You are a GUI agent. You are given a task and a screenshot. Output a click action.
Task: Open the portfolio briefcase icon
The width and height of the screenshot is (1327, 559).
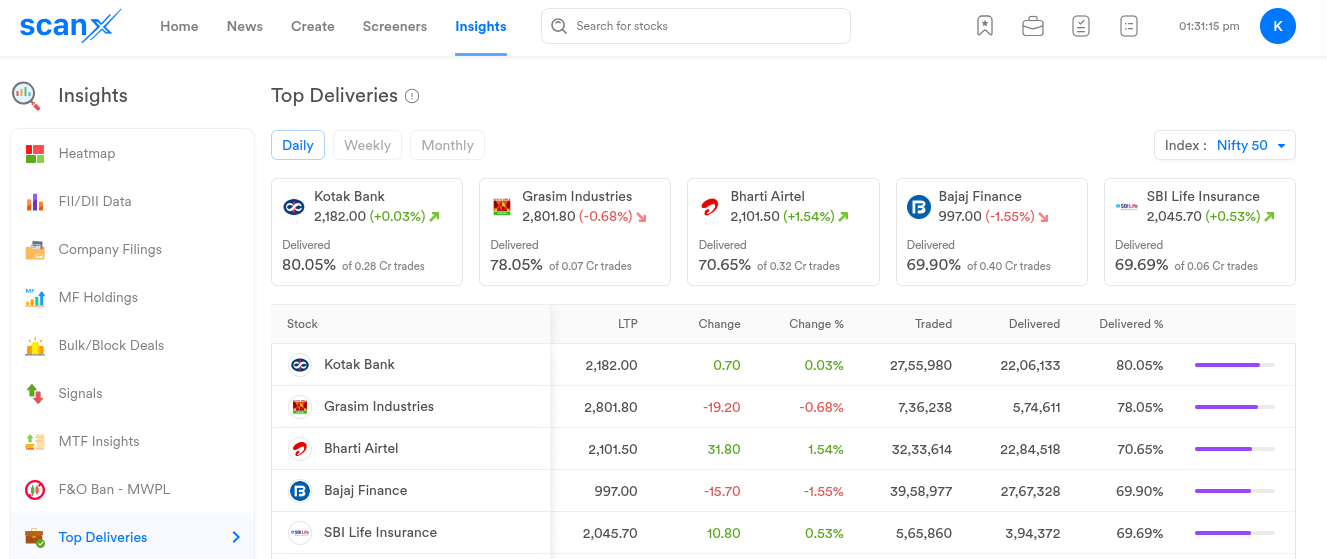point(1032,26)
